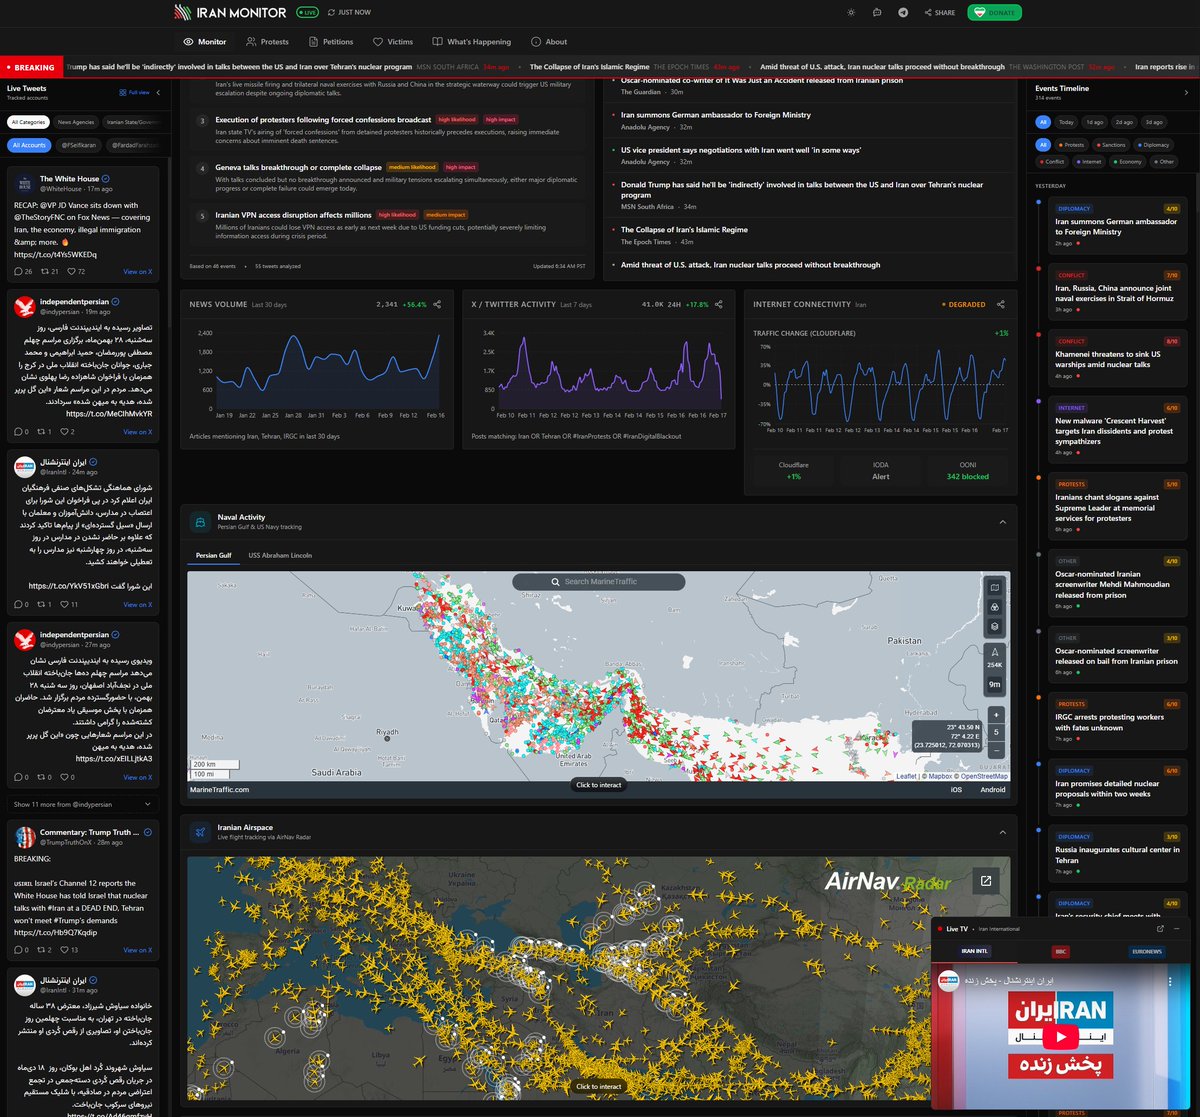This screenshot has width=1200, height=1117.
Task: Select the All Accounts filter chip
Action: [x=29, y=145]
